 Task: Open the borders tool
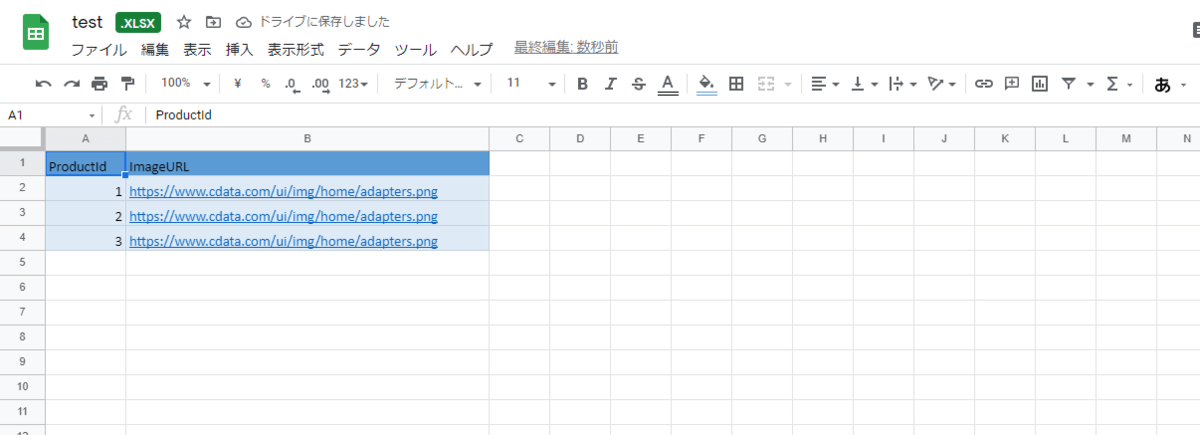click(736, 84)
